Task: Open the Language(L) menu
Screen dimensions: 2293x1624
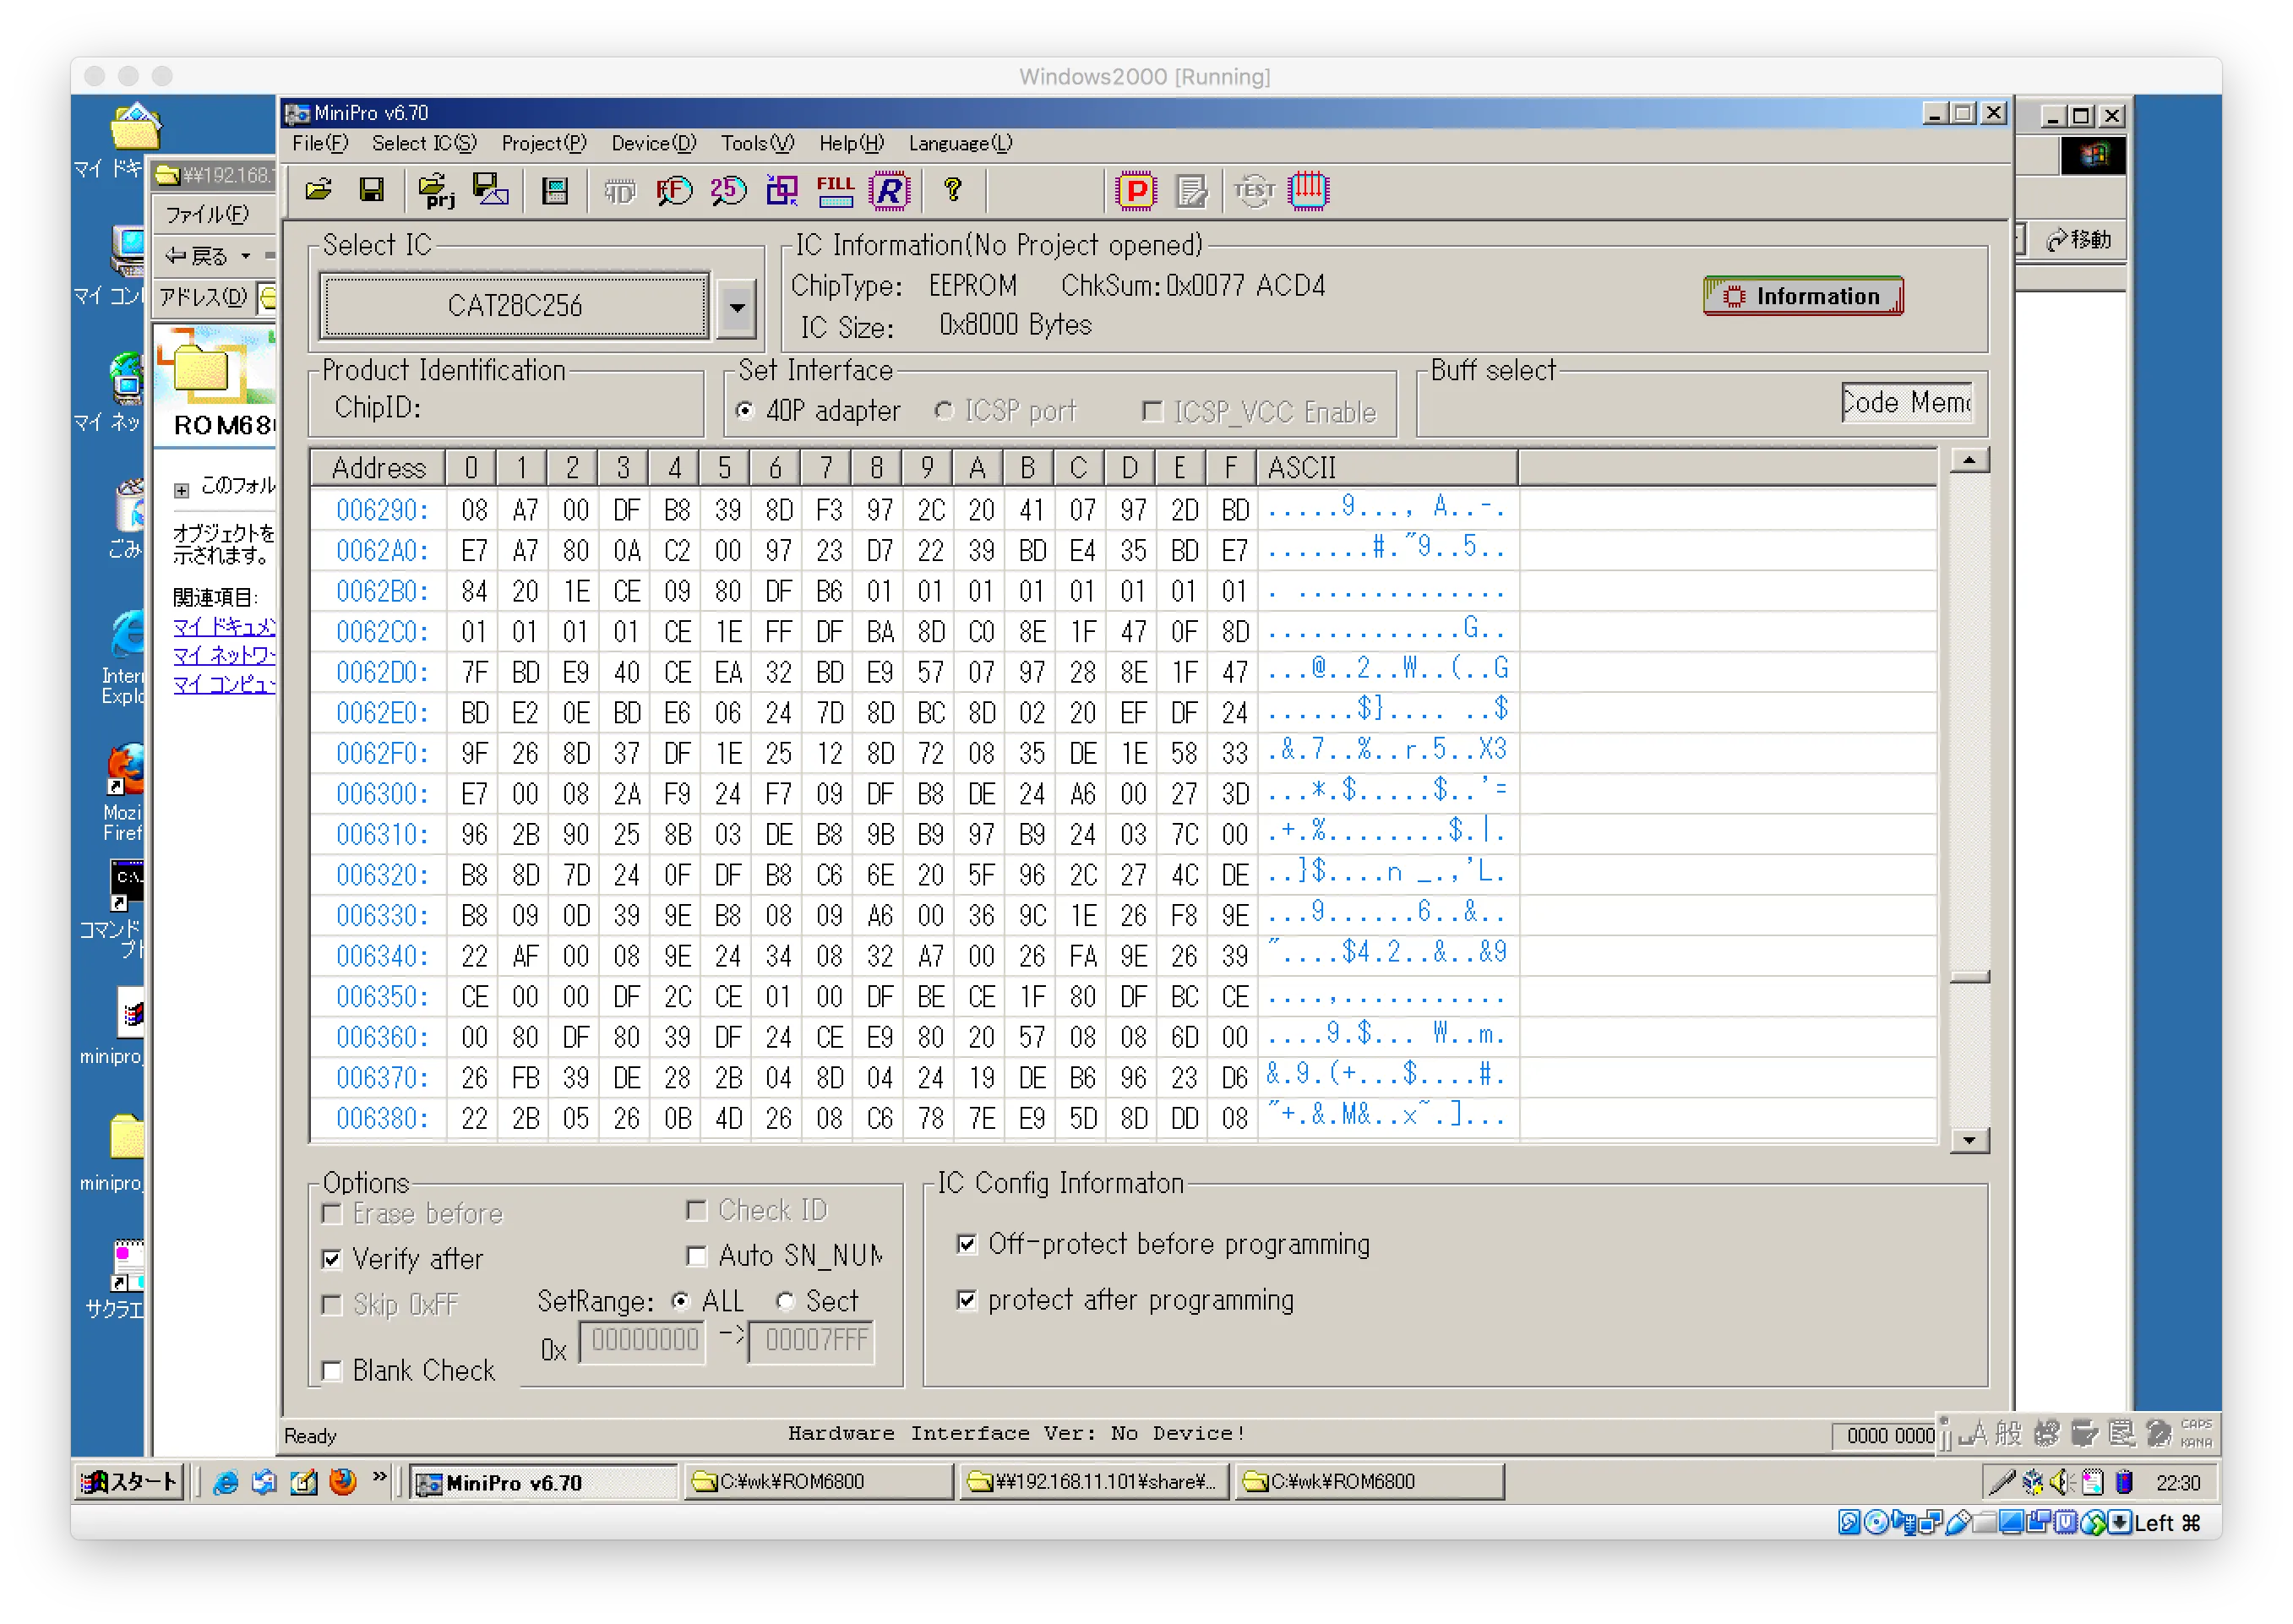Action: [x=960, y=143]
